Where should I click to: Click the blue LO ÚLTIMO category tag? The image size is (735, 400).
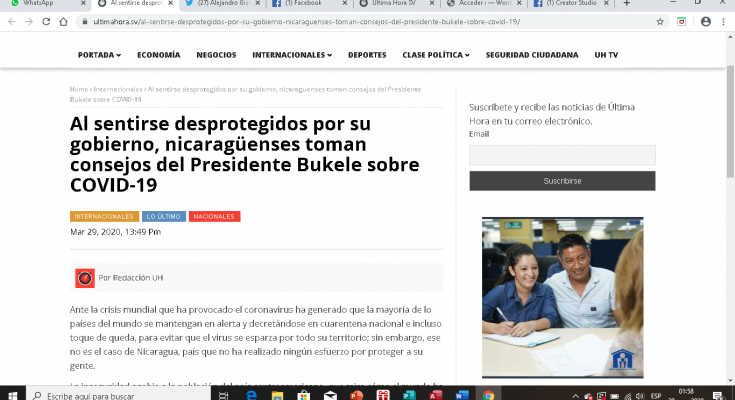point(164,216)
